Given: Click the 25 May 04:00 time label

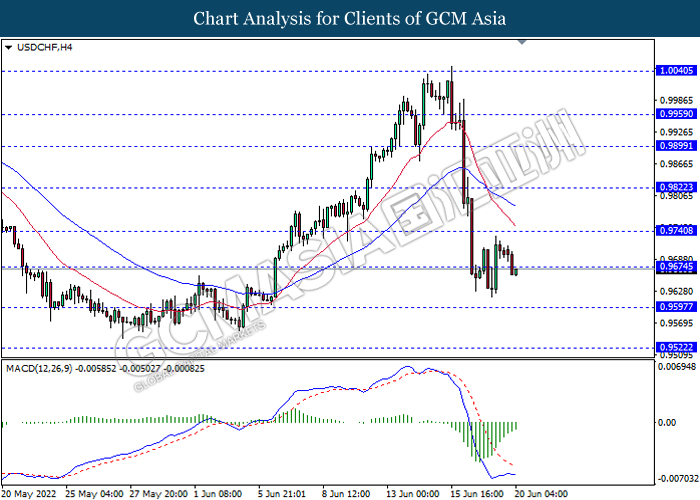Looking at the screenshot, I should [94, 494].
